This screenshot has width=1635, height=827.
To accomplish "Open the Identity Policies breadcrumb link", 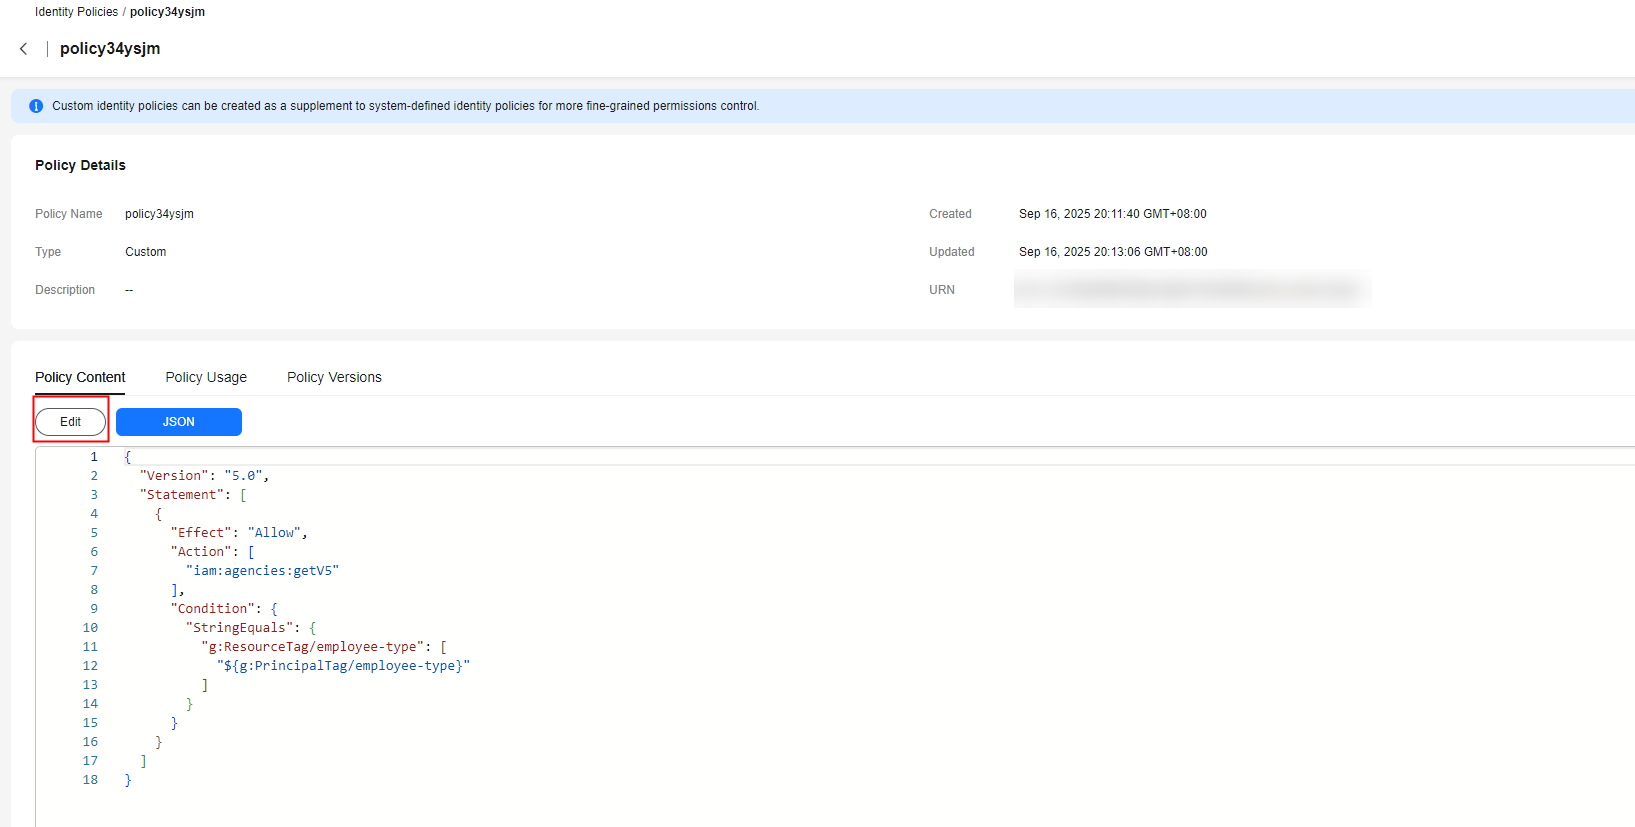I will click(76, 12).
